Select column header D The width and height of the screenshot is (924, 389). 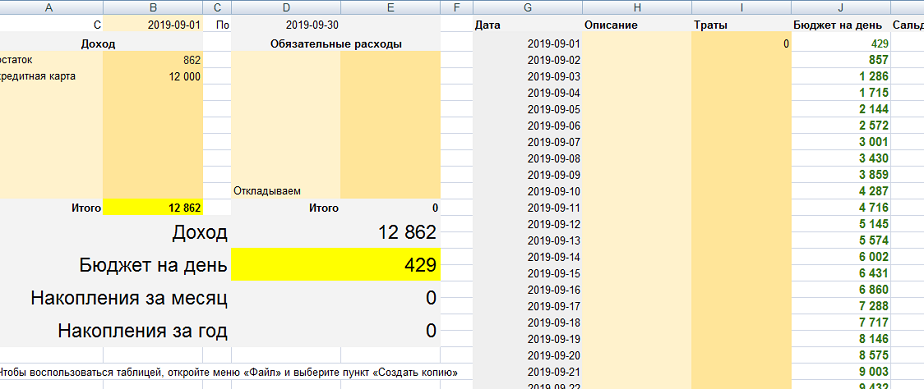(286, 8)
